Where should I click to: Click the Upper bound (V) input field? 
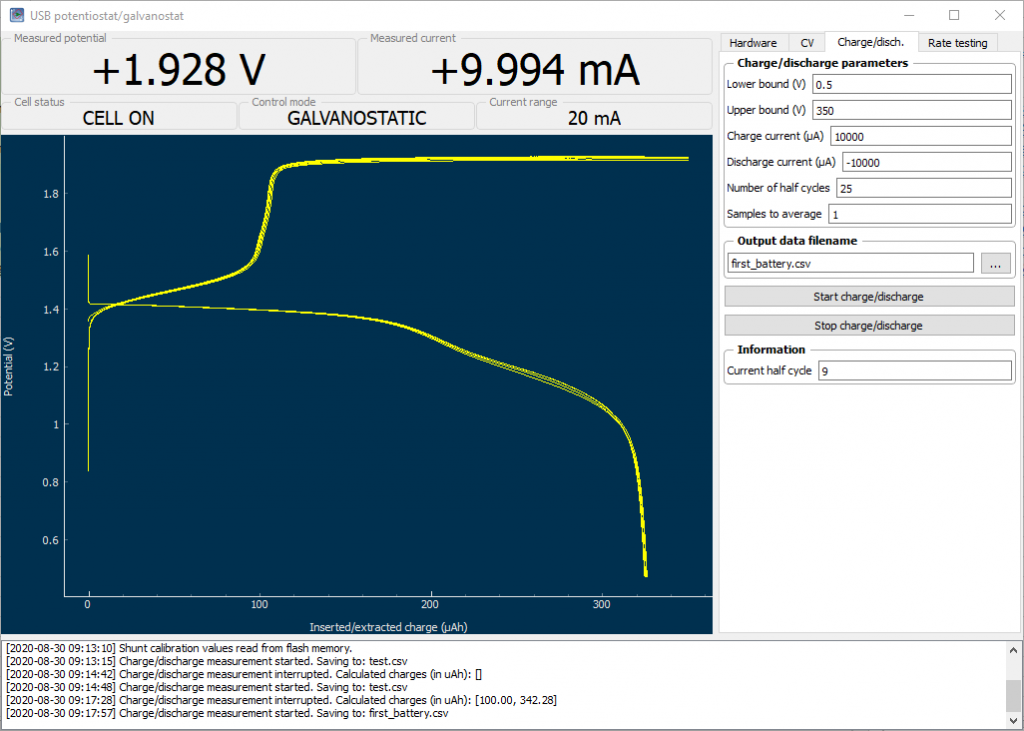(912, 110)
